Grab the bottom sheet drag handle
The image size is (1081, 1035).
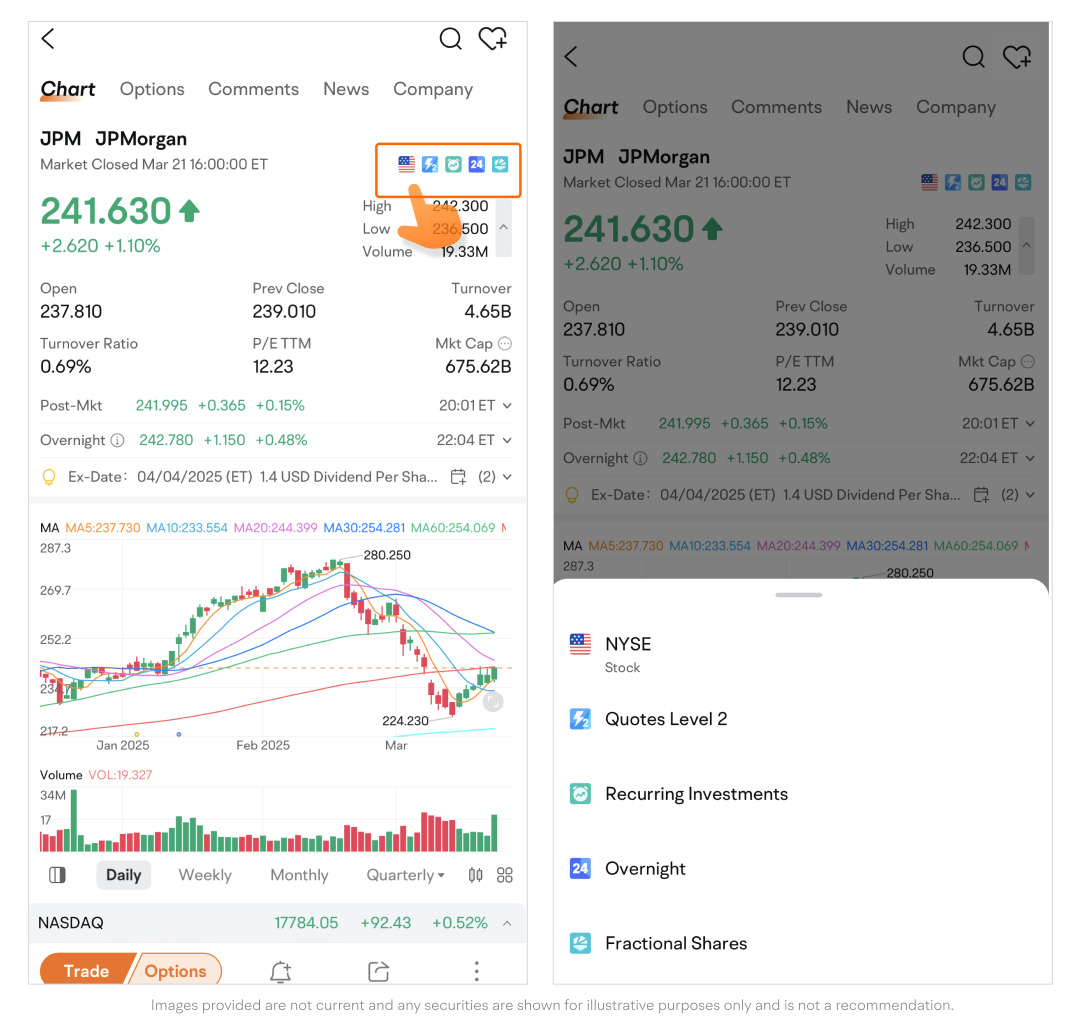(798, 595)
